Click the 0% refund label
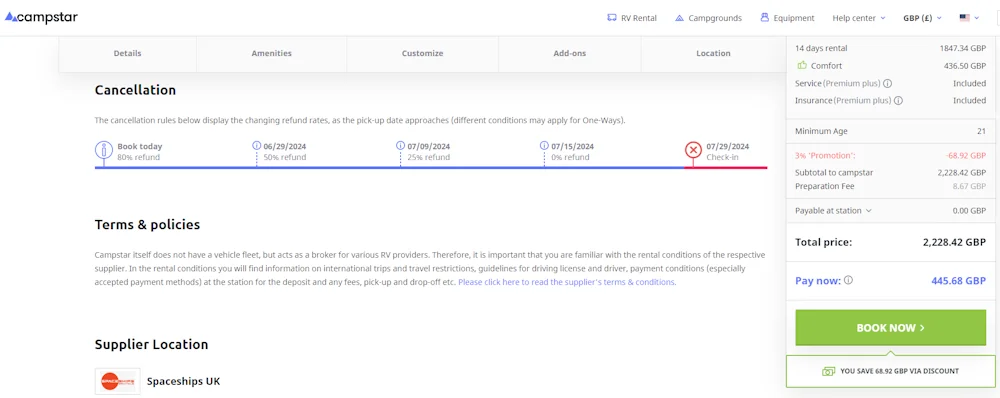Image resolution: width=1000 pixels, height=398 pixels. (570, 157)
